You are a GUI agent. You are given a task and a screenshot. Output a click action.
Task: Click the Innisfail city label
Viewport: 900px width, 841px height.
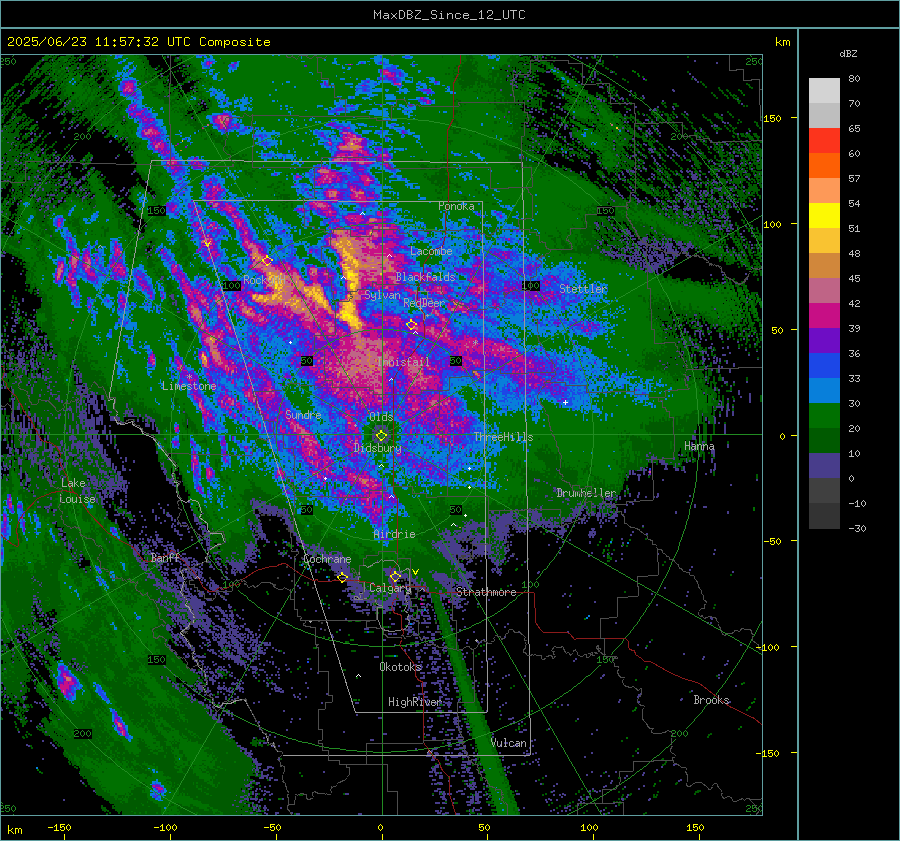coord(404,362)
